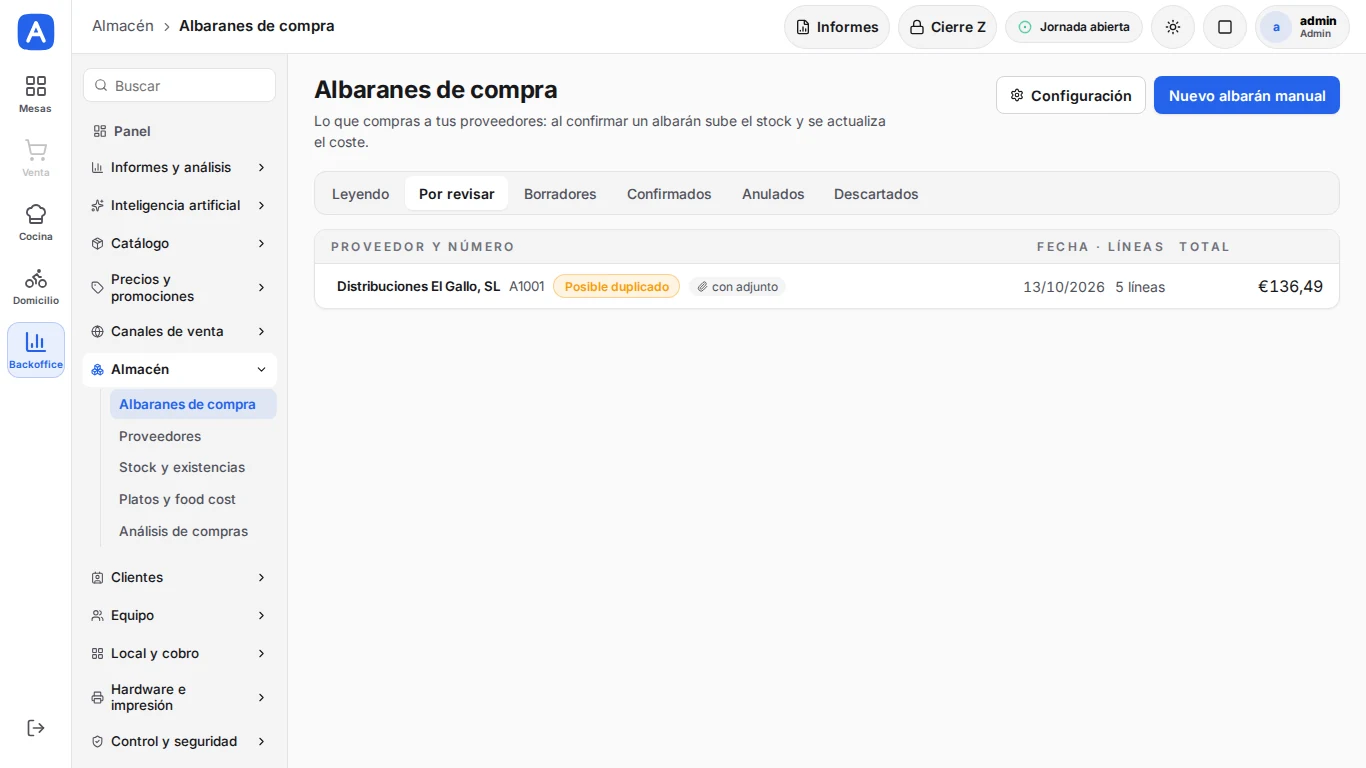Open the Cocina chef hat icon
1366x768 pixels.
pos(36,222)
